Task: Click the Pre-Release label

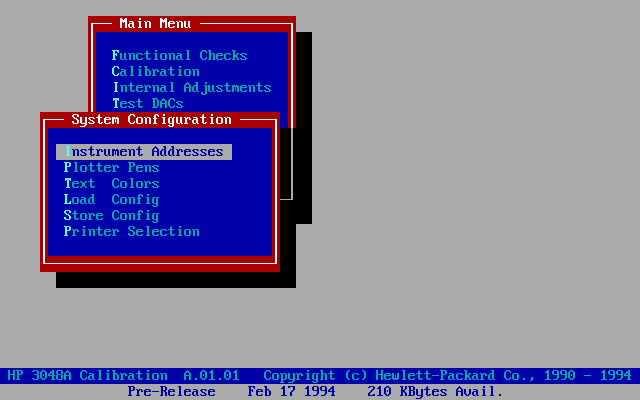Action: (x=171, y=391)
